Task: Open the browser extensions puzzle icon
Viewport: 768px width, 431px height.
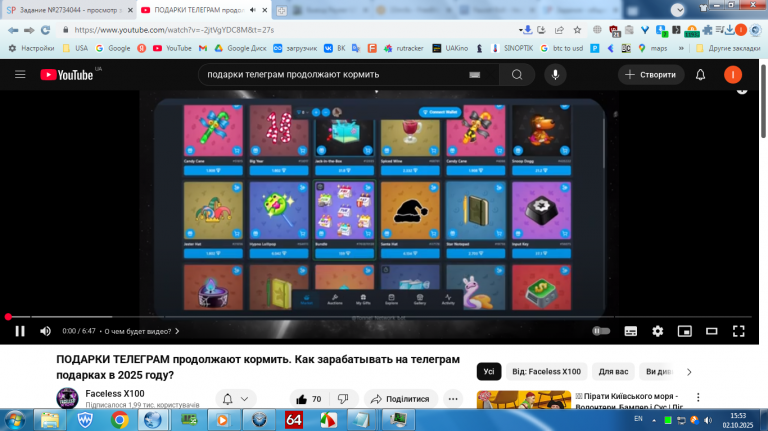Action: tap(707, 30)
